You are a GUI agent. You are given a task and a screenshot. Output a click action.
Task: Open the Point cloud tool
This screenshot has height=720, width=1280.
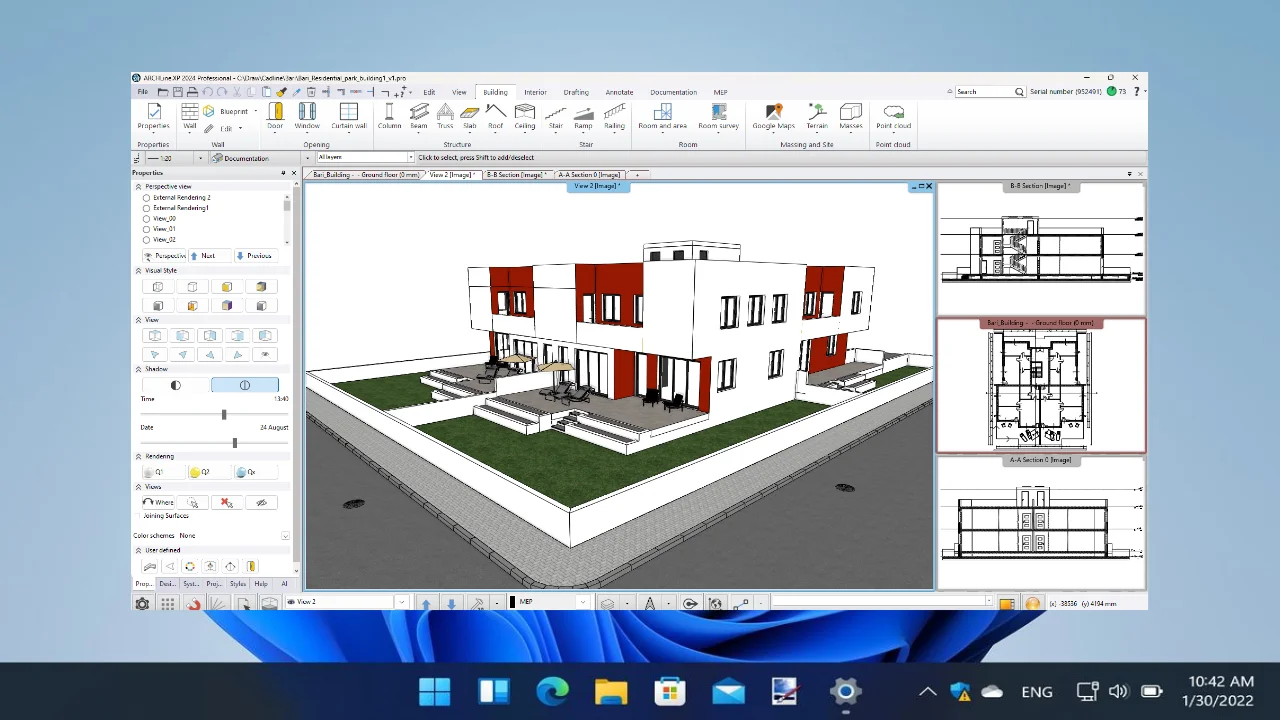click(894, 116)
